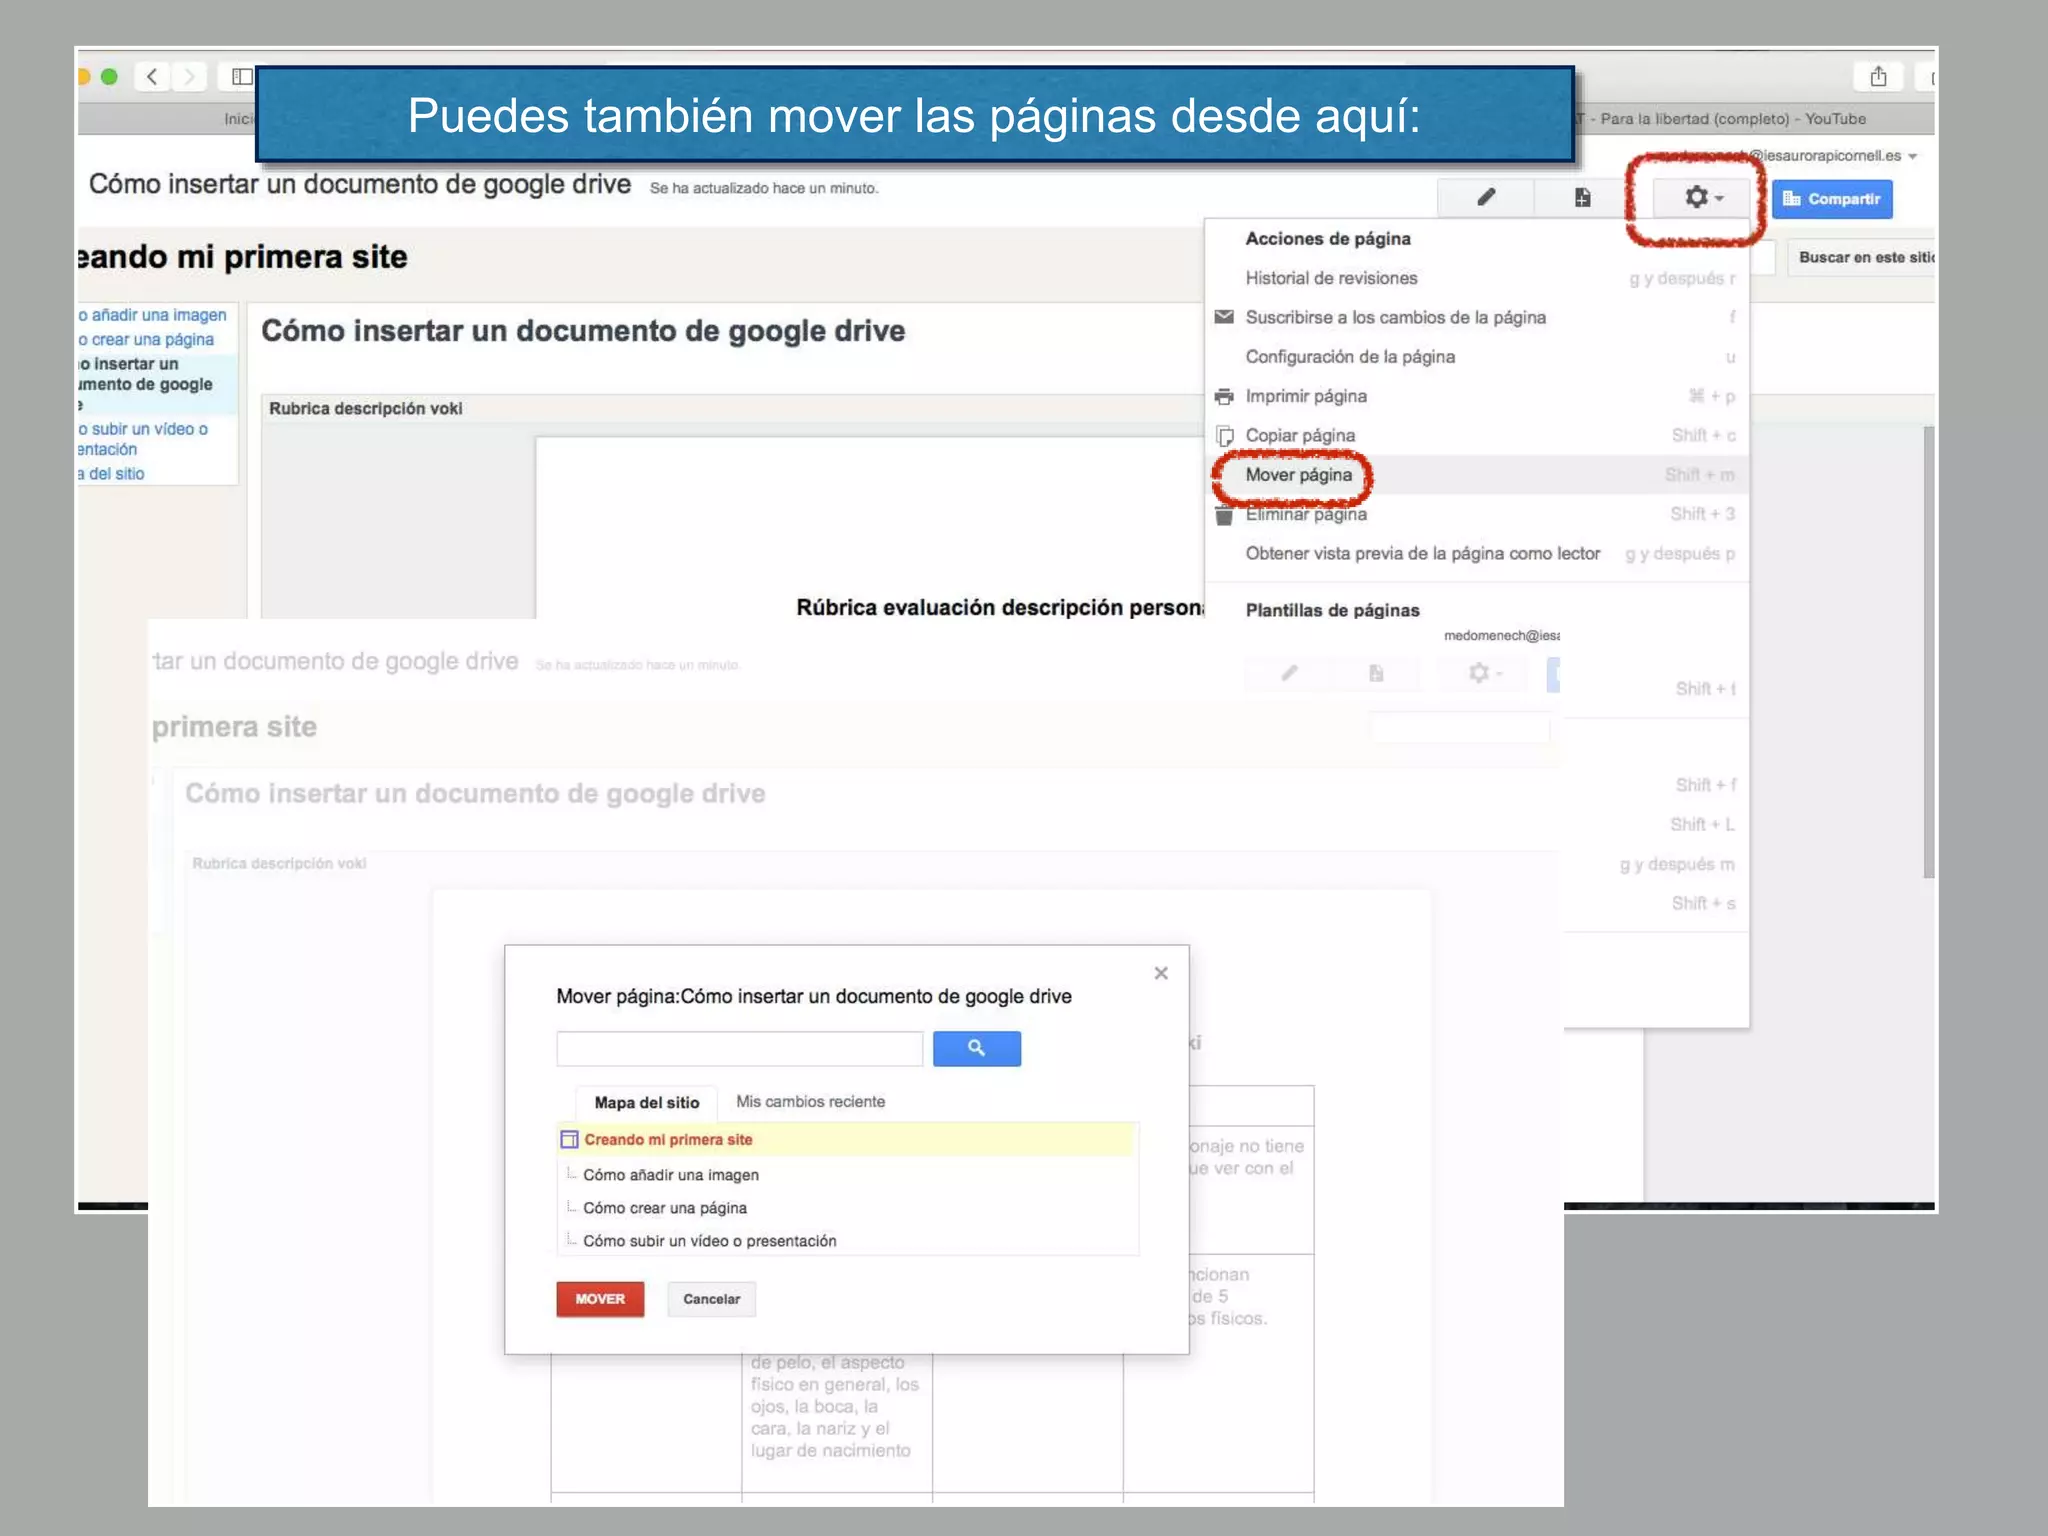The height and width of the screenshot is (1536, 2048).
Task: Click the page vertical scrollbar
Action: coord(1929,652)
